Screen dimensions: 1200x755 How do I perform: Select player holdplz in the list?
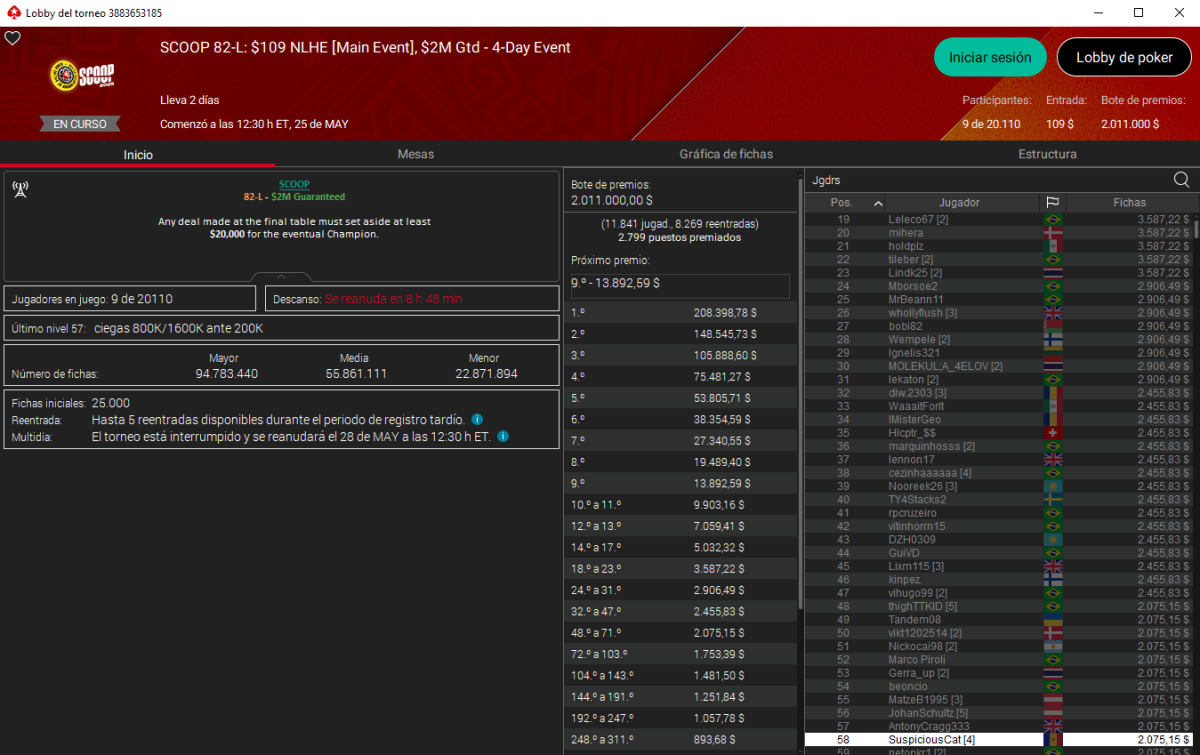click(x=998, y=246)
